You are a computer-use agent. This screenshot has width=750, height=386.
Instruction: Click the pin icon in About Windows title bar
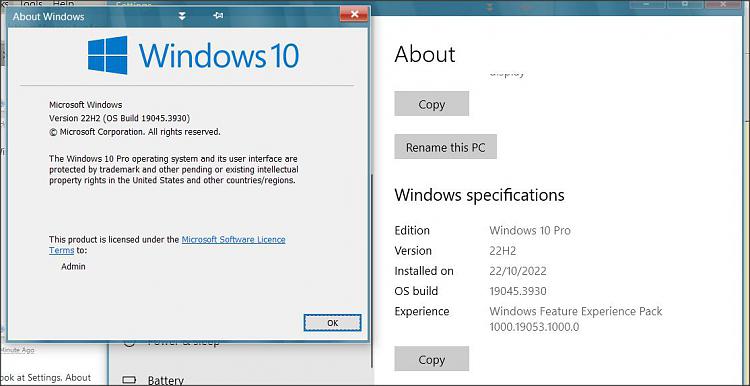point(218,16)
